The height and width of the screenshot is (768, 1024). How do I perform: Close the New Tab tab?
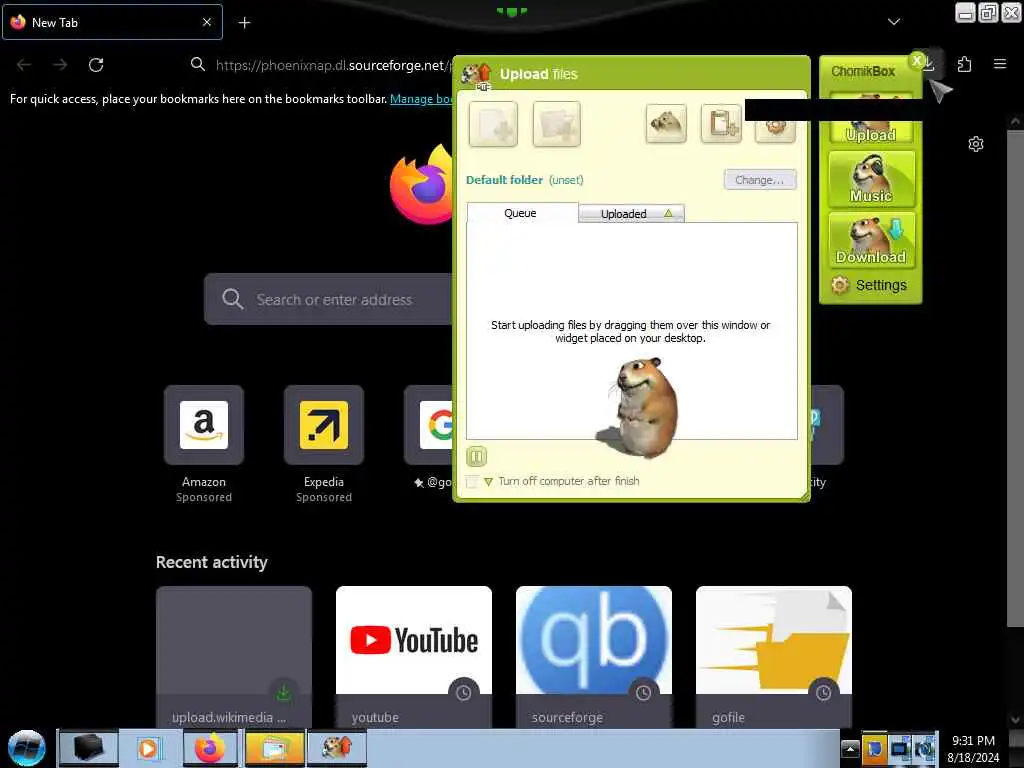coord(207,22)
